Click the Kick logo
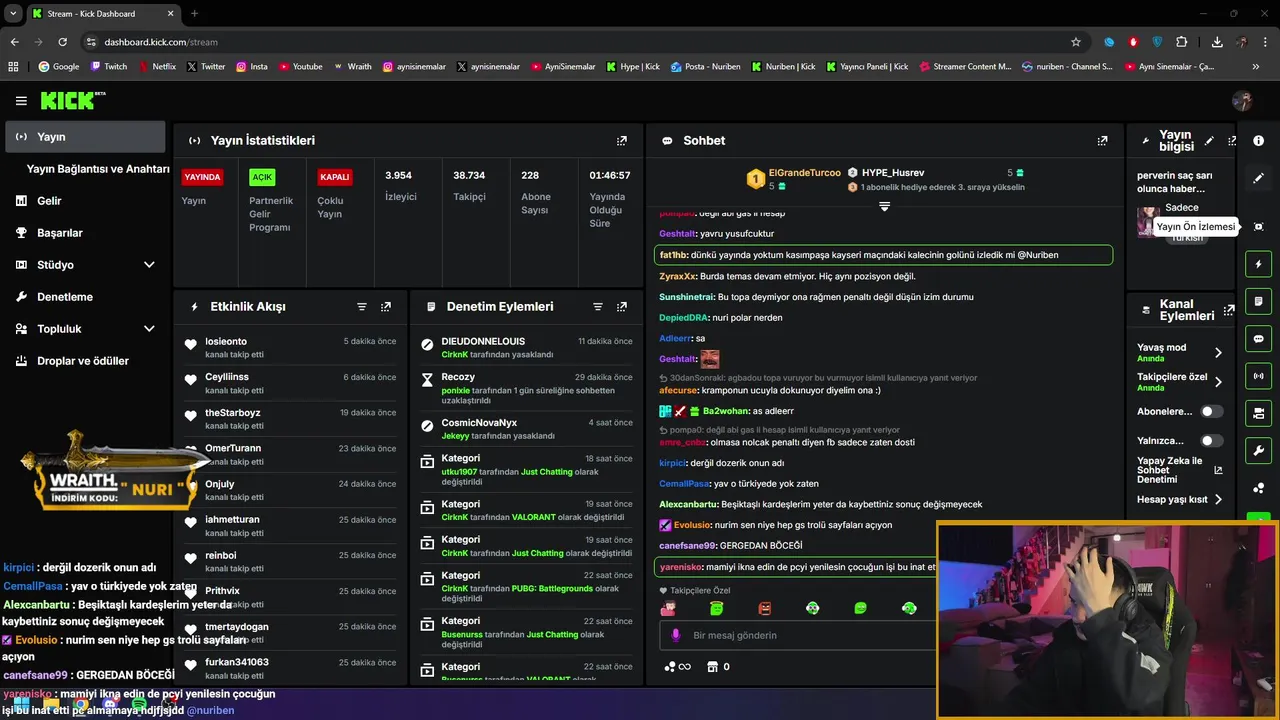Image resolution: width=1280 pixels, height=720 pixels. tap(72, 100)
